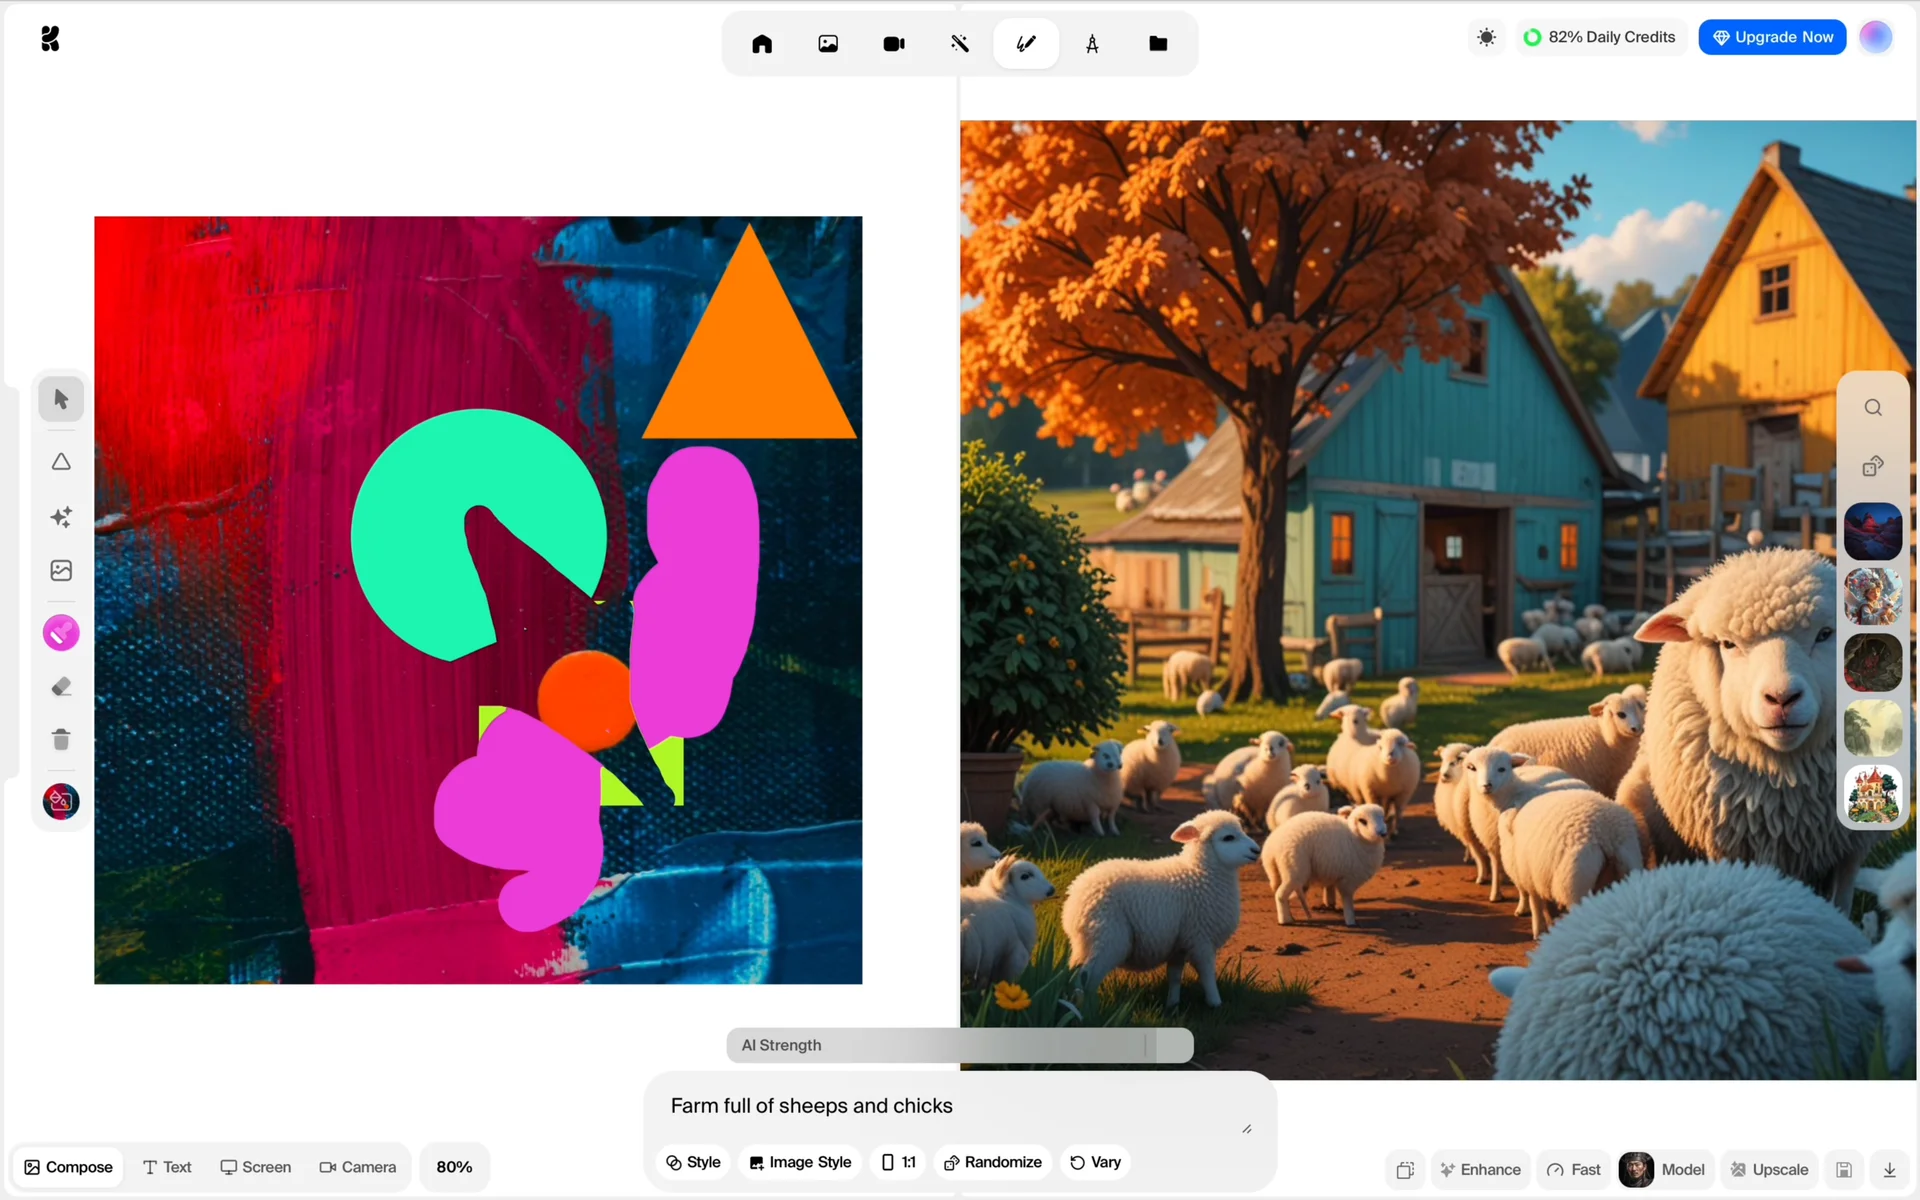Open the video generation tab
1920x1200 pixels.
pyautogui.click(x=894, y=44)
